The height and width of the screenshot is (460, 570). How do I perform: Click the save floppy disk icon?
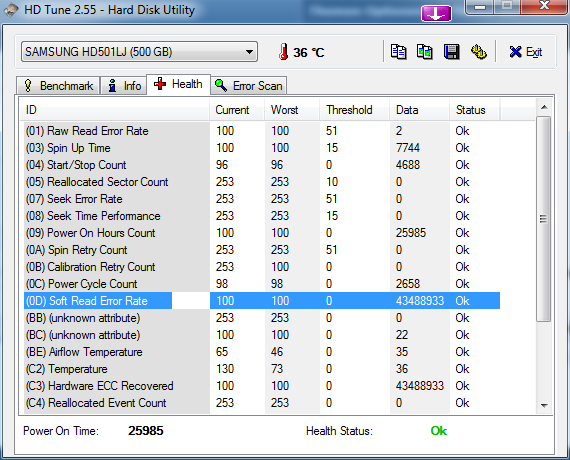coord(451,52)
